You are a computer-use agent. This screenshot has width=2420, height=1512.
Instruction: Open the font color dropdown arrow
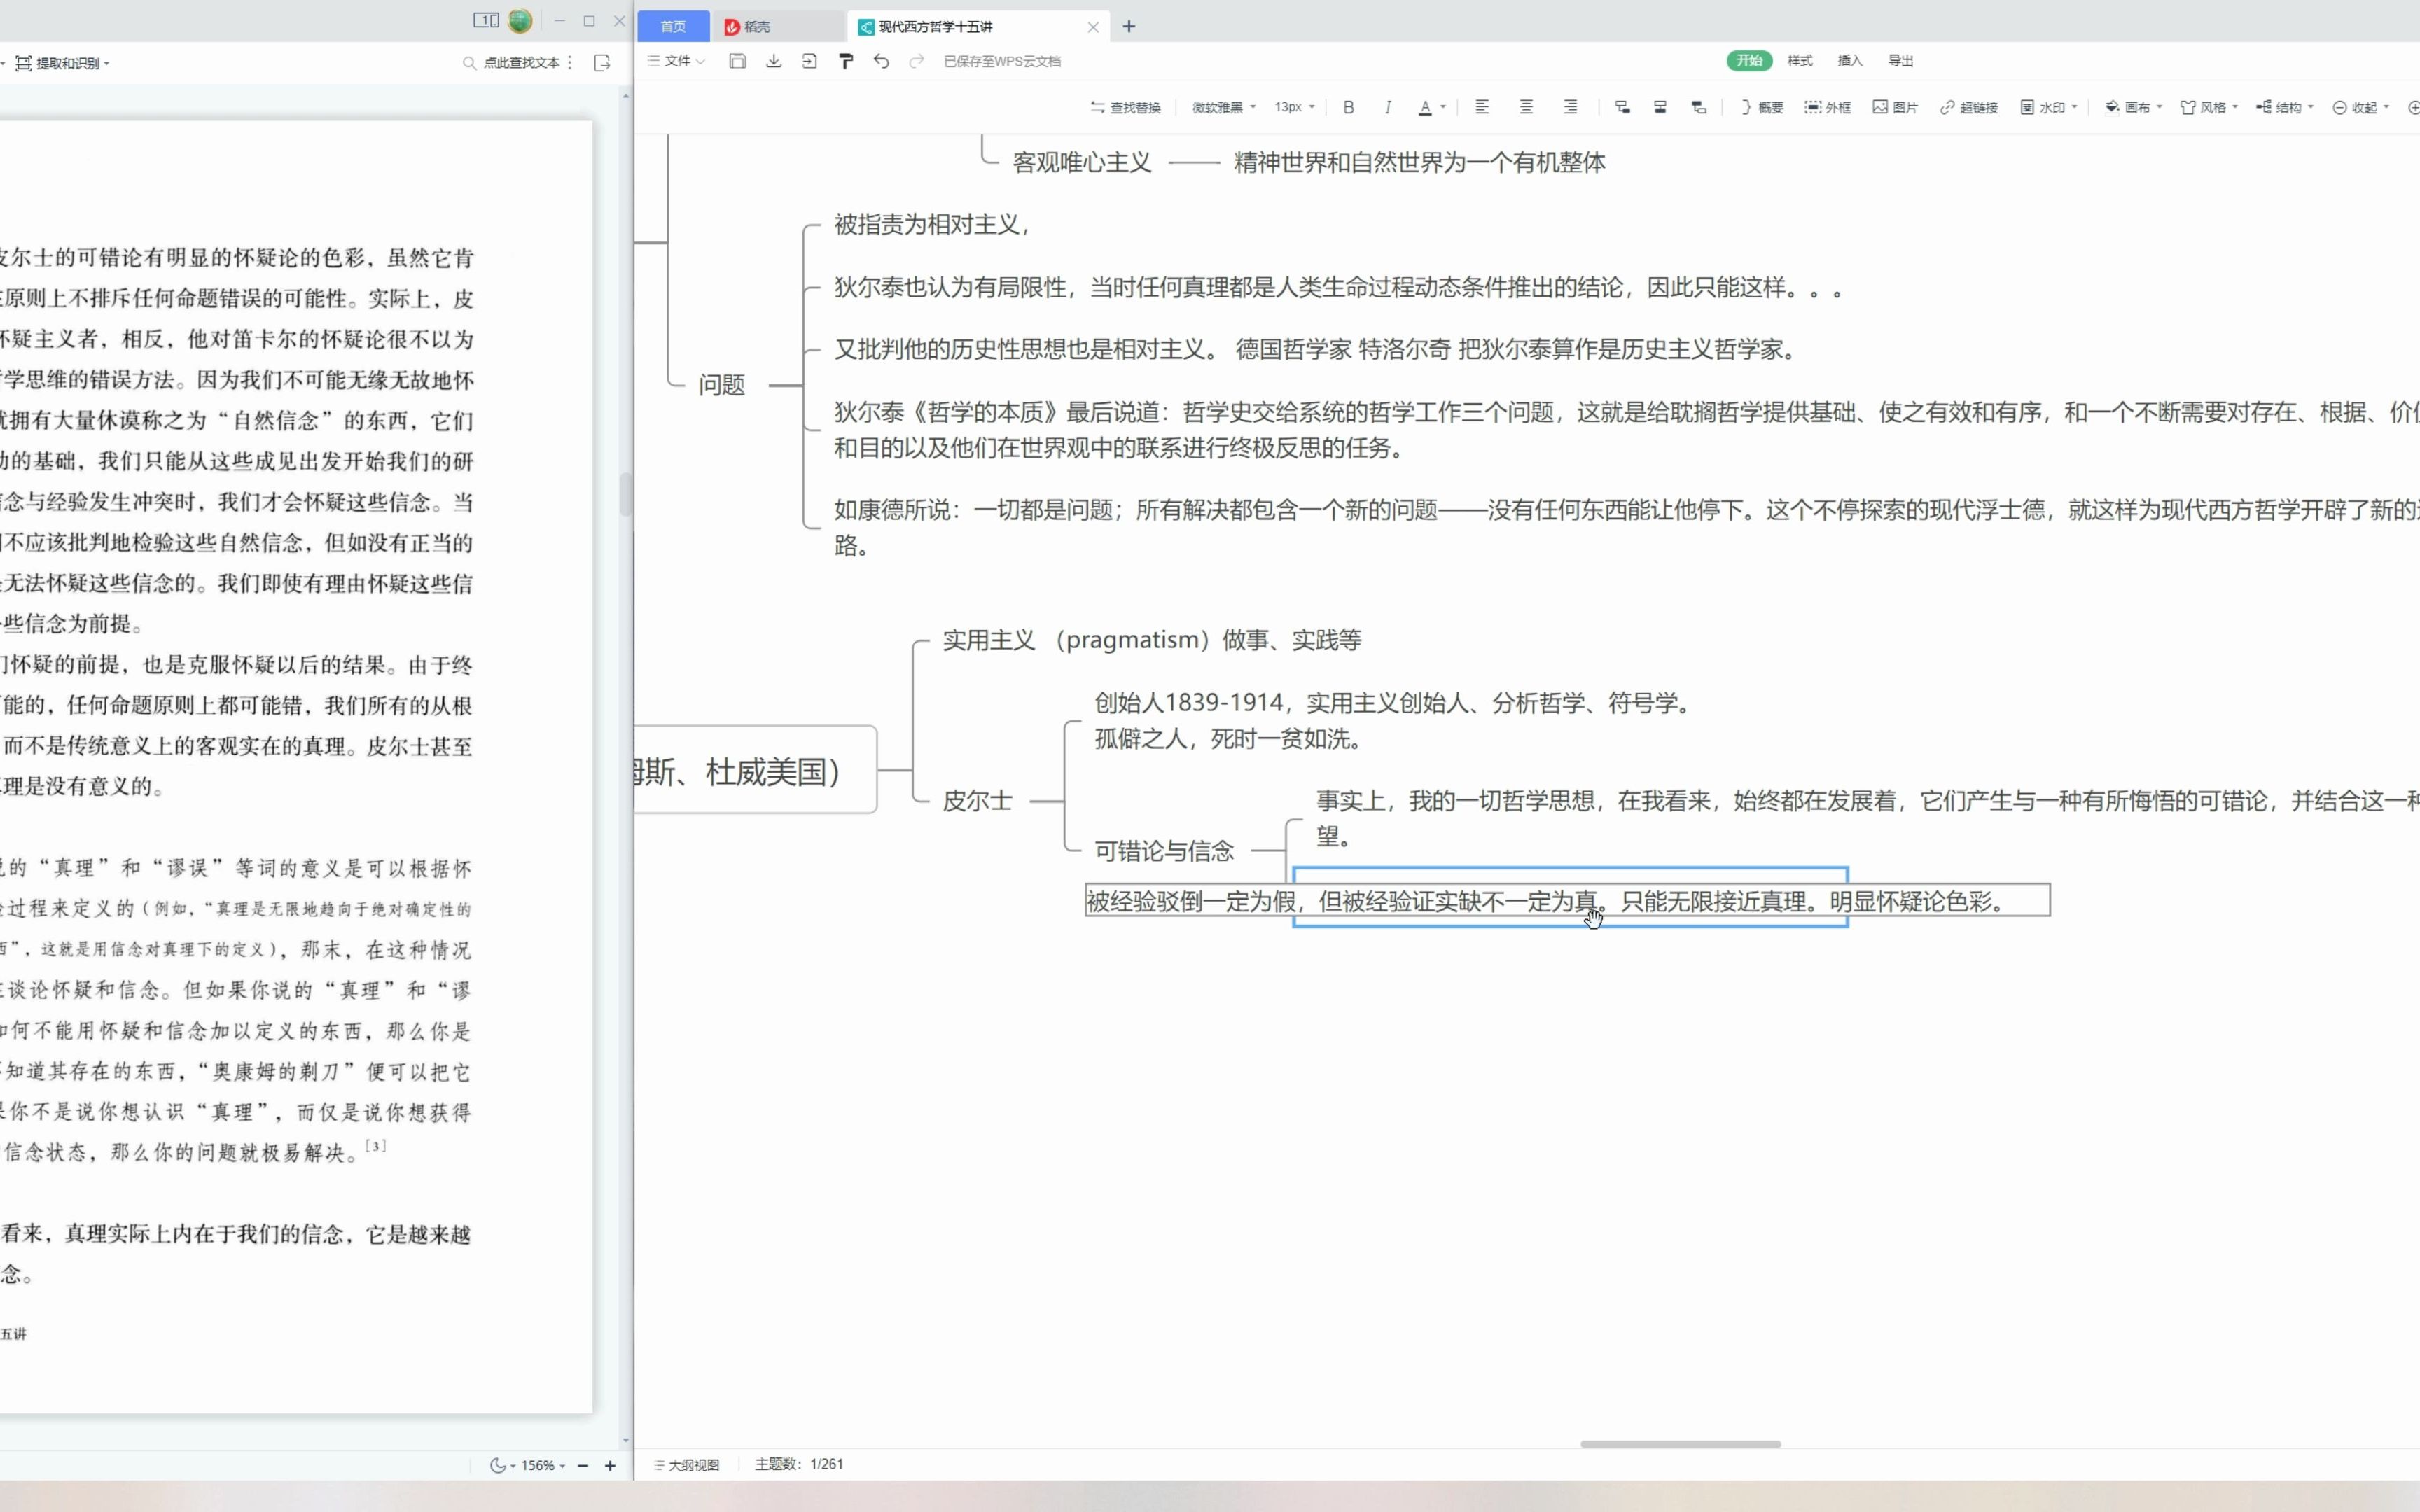pyautogui.click(x=1443, y=107)
